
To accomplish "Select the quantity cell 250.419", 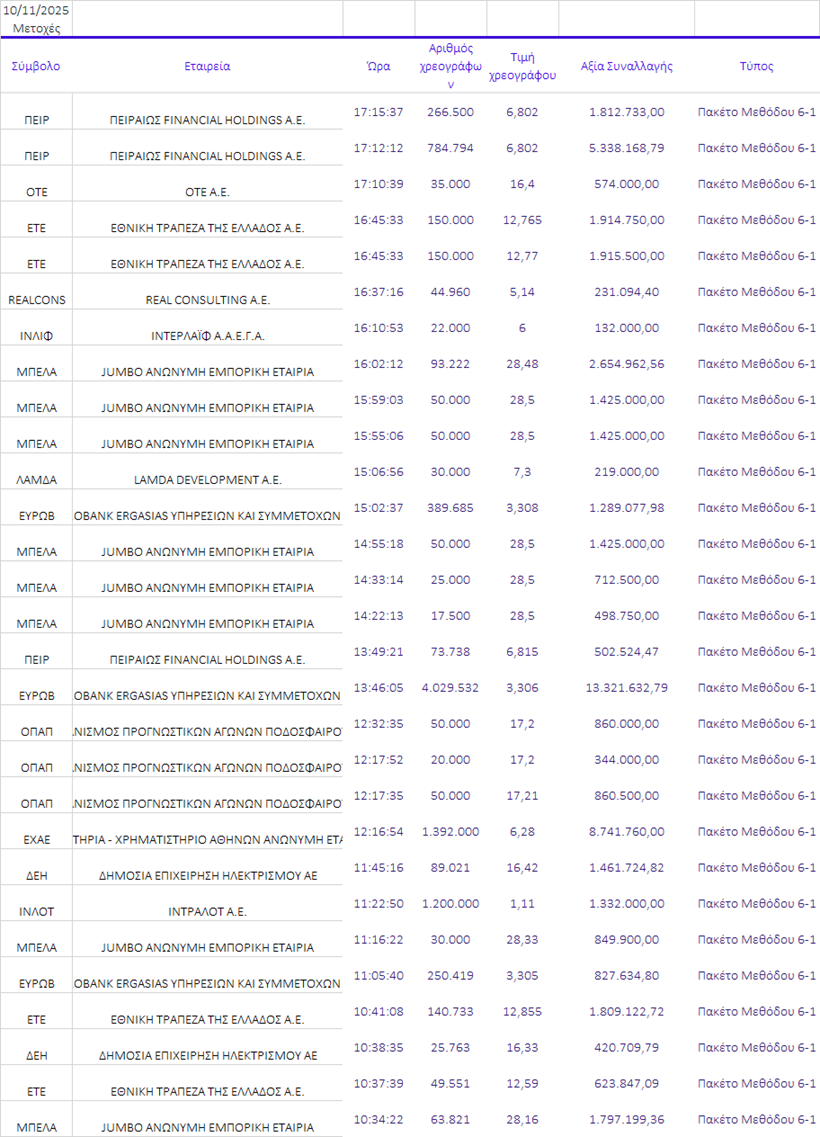I will 450,975.
